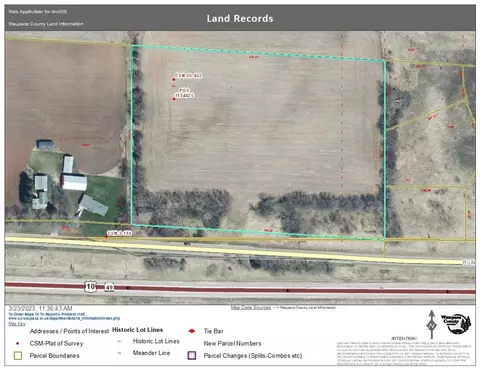This screenshot has height=370, width=480.
Task: Click the New Parcel Numbers legend entry
Action: pos(232,343)
